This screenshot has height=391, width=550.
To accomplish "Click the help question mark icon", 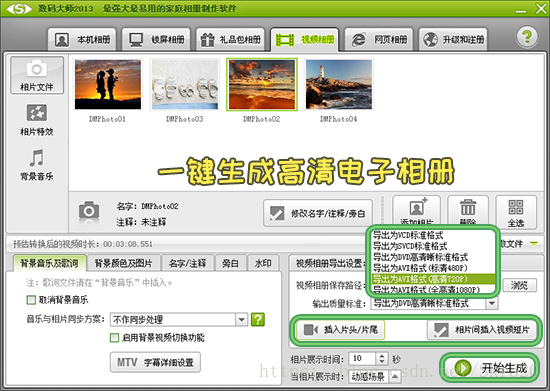I will click(x=526, y=36).
